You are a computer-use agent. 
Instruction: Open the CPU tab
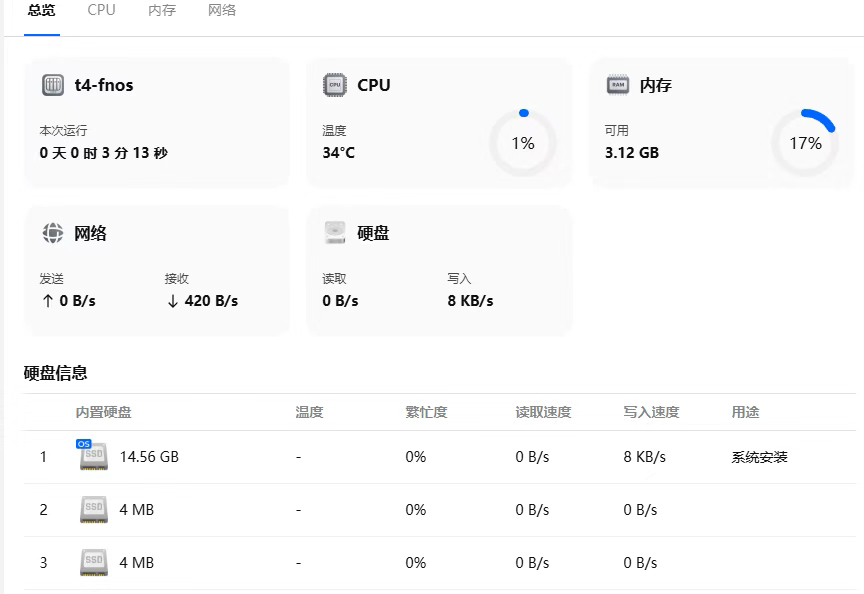click(x=101, y=11)
